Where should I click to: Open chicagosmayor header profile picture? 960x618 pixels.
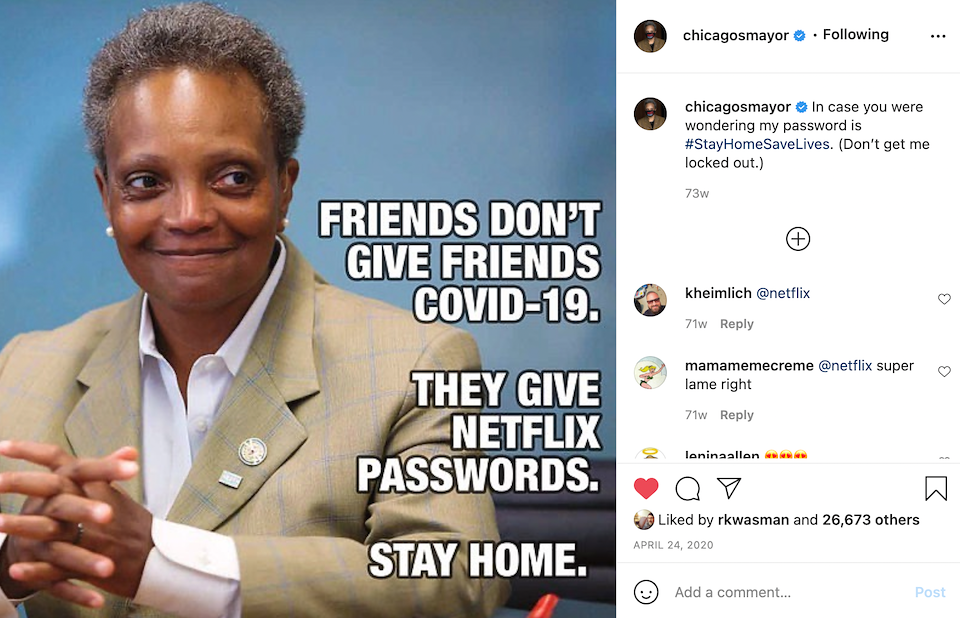pos(650,36)
